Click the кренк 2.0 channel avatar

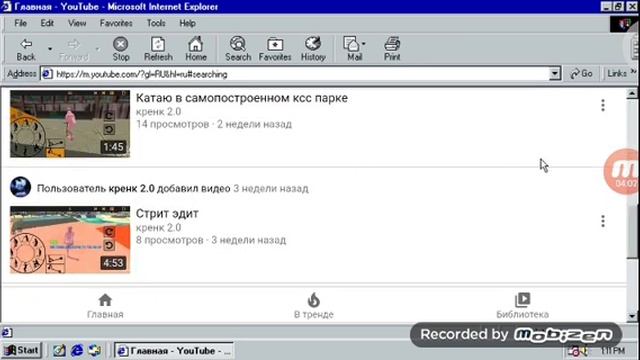pyautogui.click(x=20, y=187)
